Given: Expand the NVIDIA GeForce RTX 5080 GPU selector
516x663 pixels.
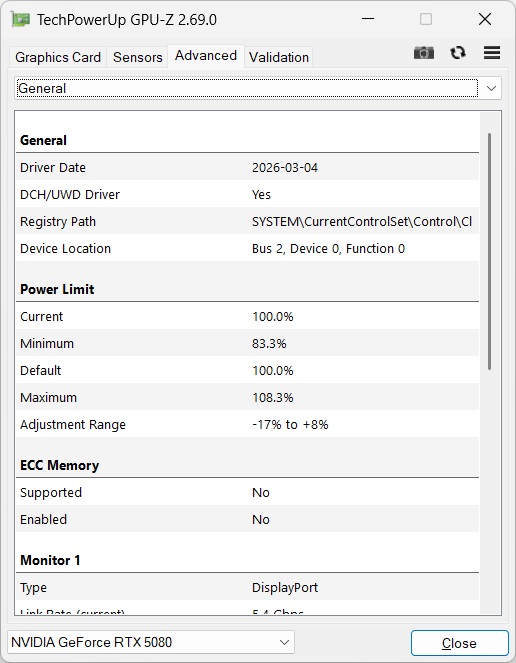Looking at the screenshot, I should pos(151,642).
